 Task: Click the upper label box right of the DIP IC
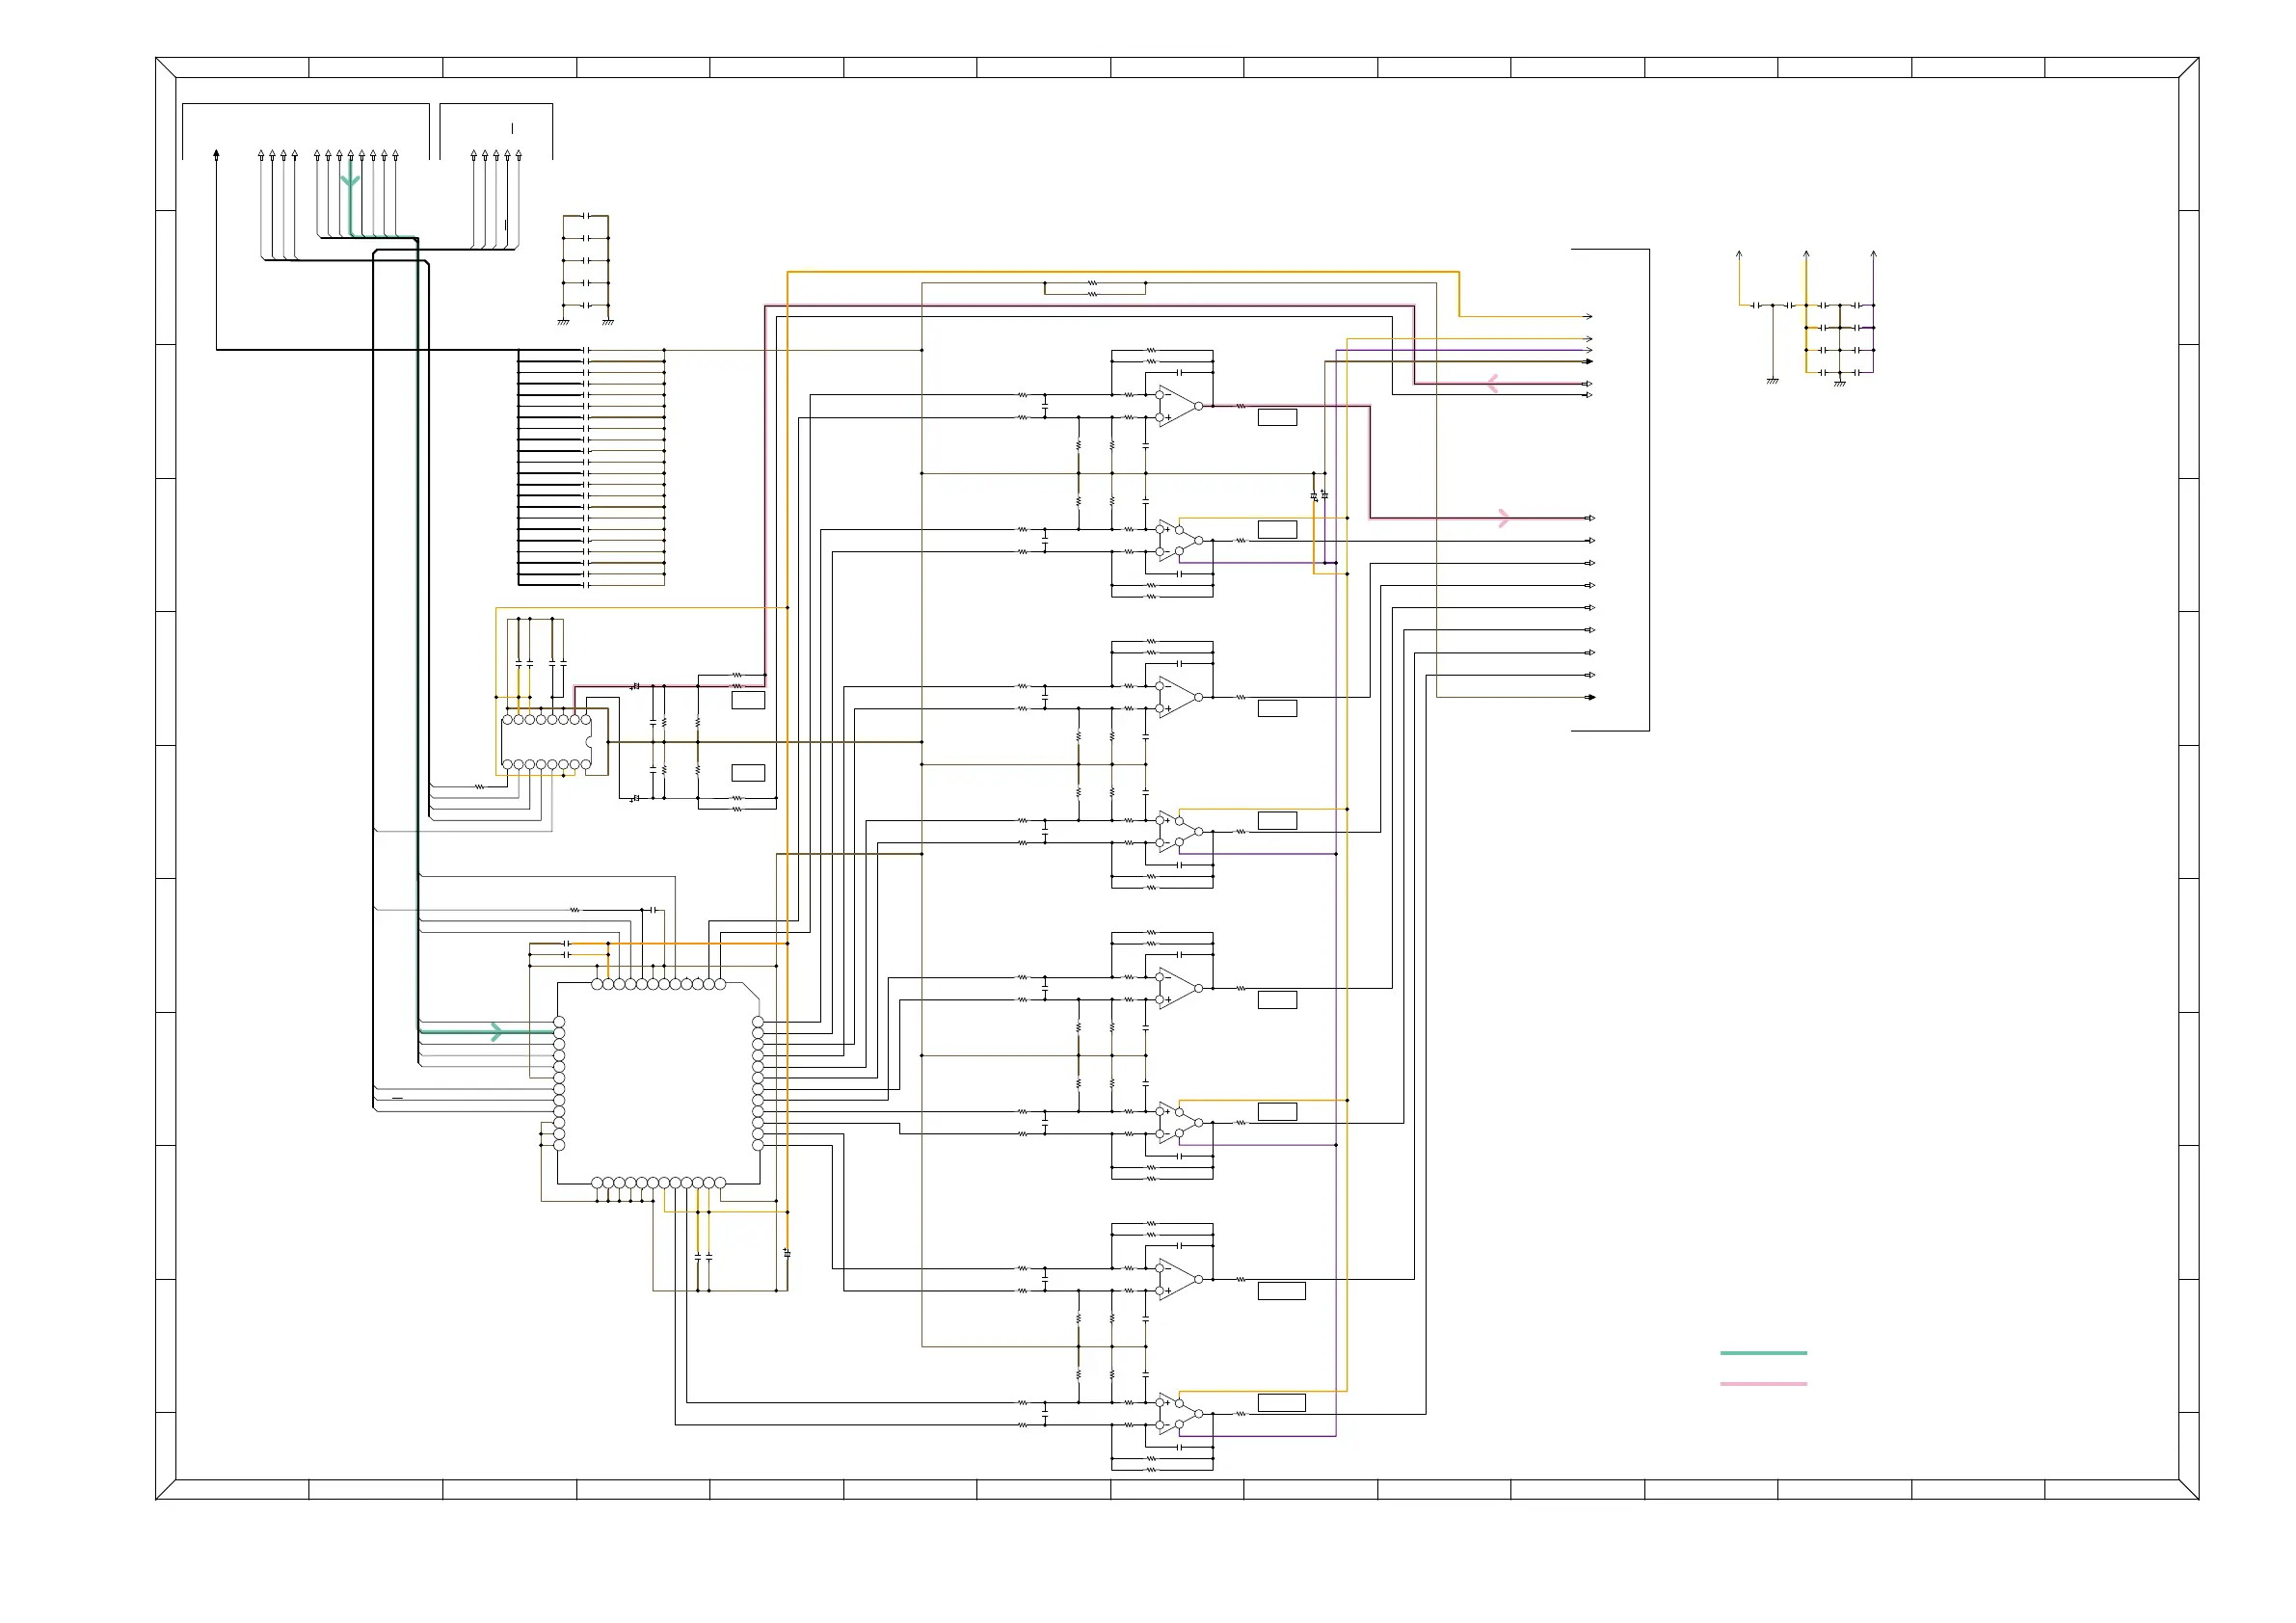point(748,700)
